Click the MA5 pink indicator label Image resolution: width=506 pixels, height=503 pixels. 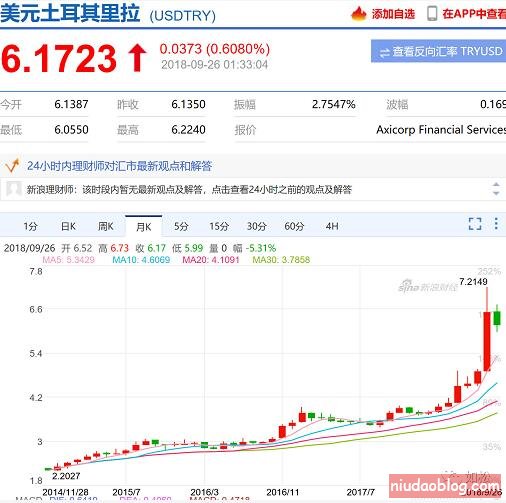[69, 260]
